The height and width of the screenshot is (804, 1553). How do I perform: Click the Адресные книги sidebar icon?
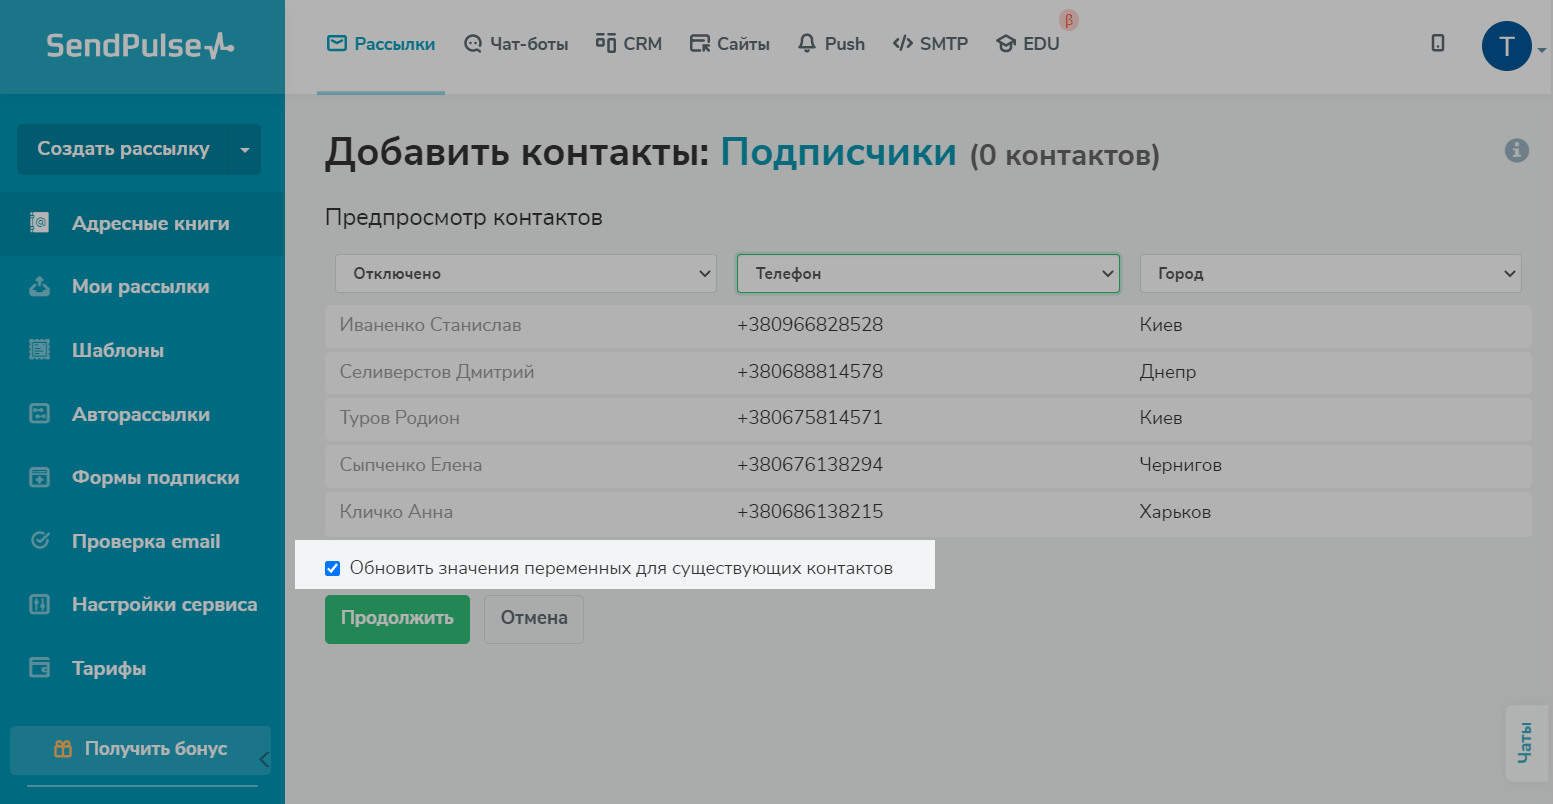click(x=39, y=223)
